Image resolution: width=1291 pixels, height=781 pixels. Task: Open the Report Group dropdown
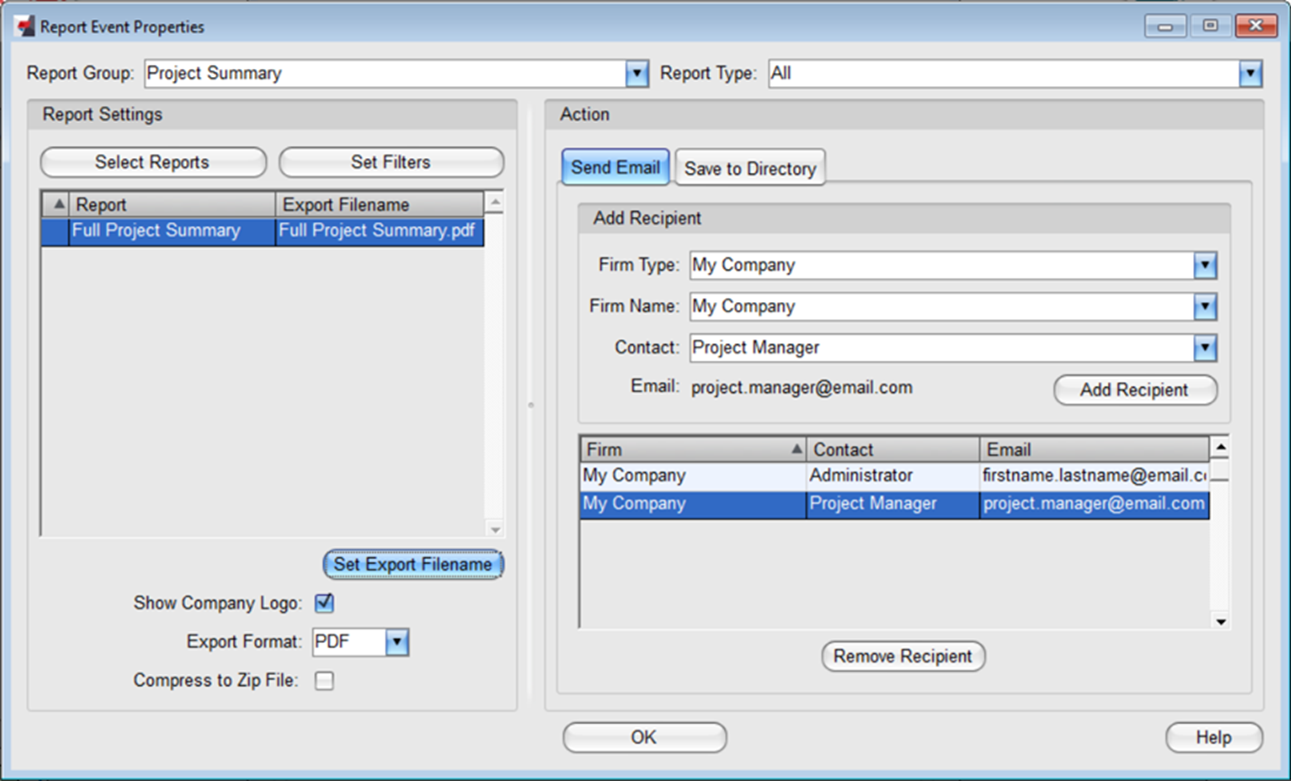coord(637,73)
